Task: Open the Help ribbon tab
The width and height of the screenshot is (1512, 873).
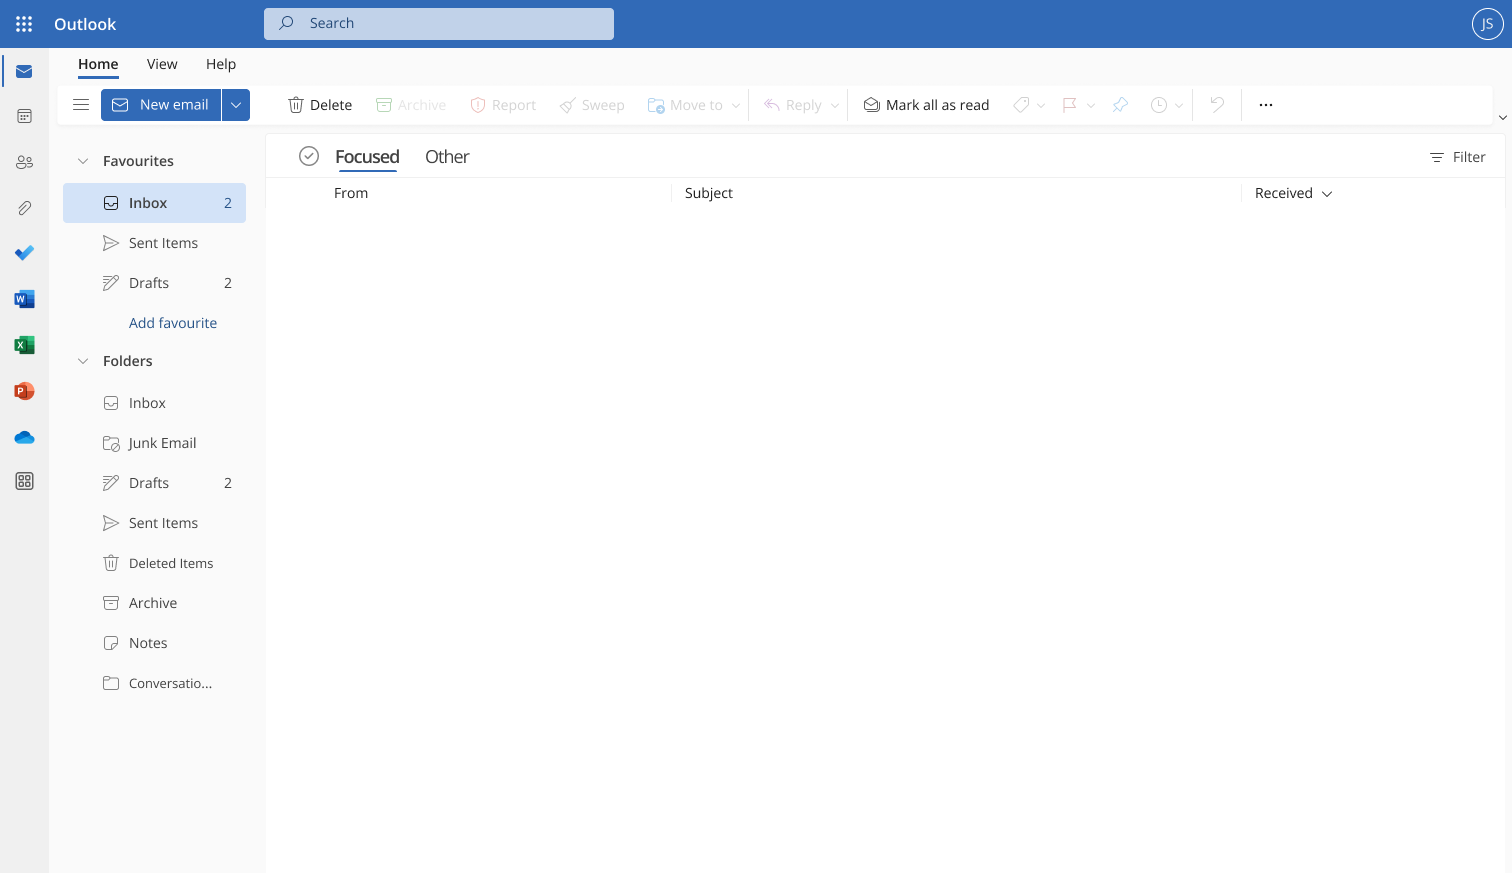Action: tap(221, 64)
